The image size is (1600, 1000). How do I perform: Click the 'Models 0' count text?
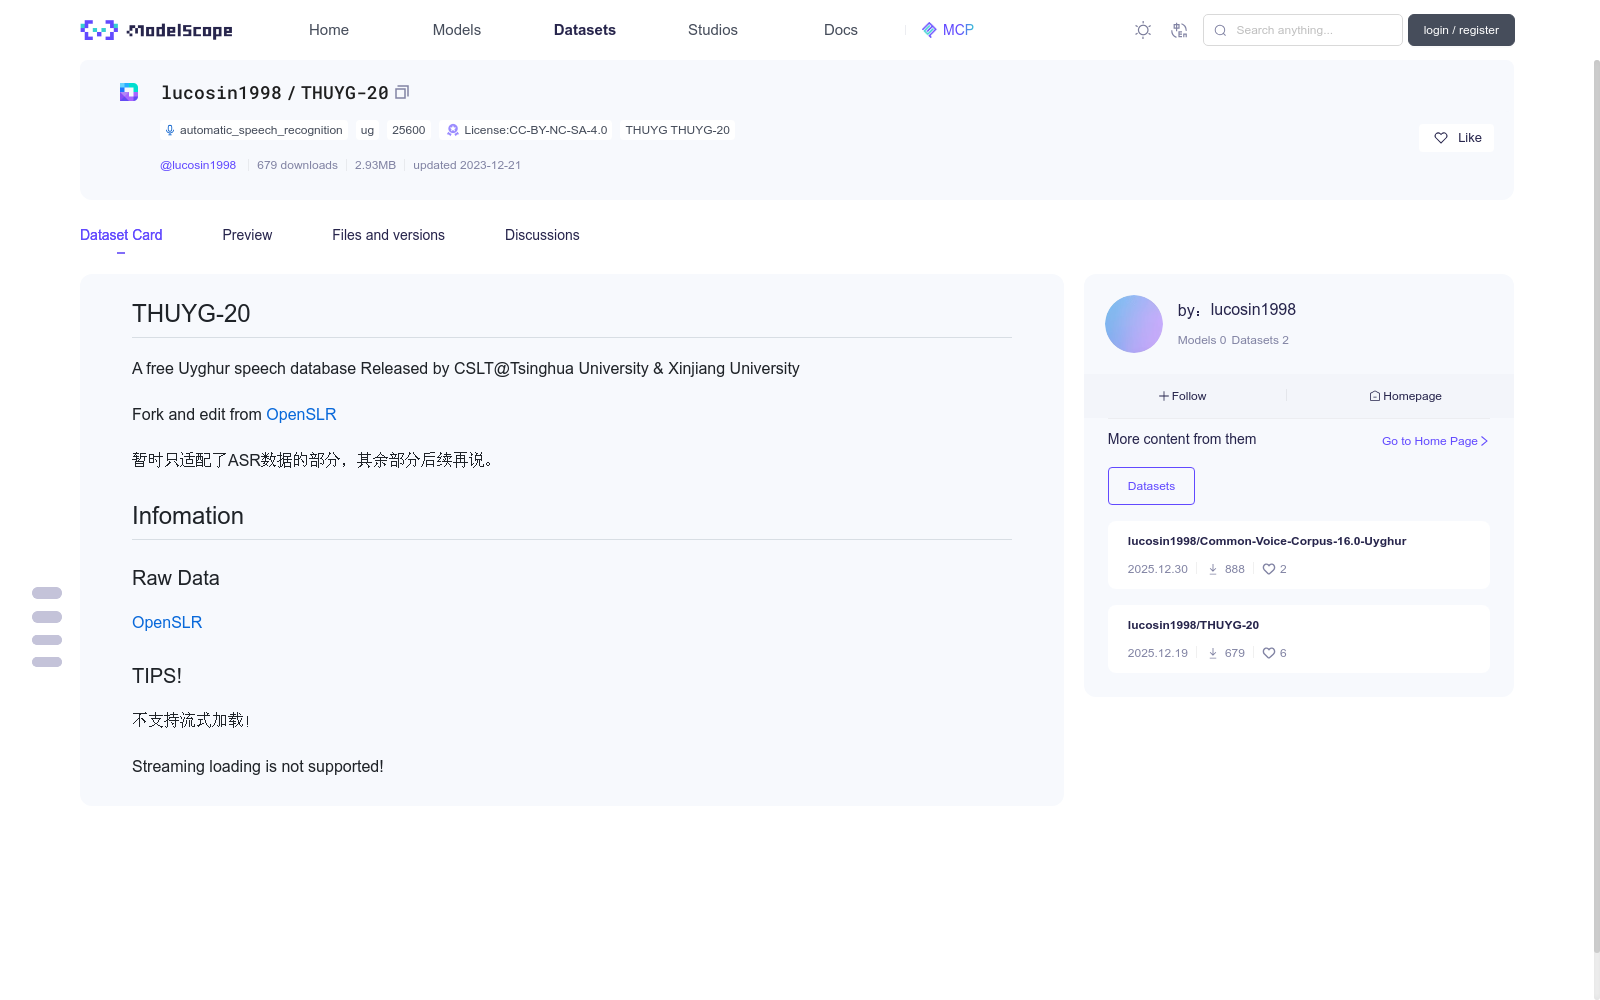(1202, 340)
